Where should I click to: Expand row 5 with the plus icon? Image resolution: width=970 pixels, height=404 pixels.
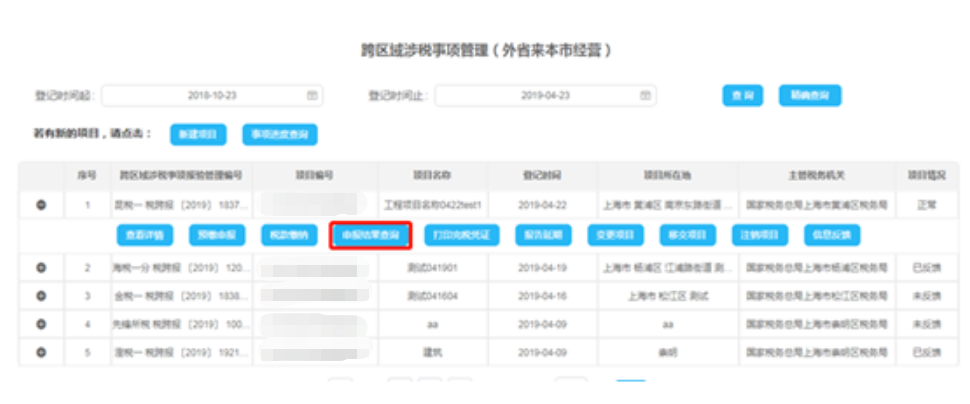[x=41, y=352]
